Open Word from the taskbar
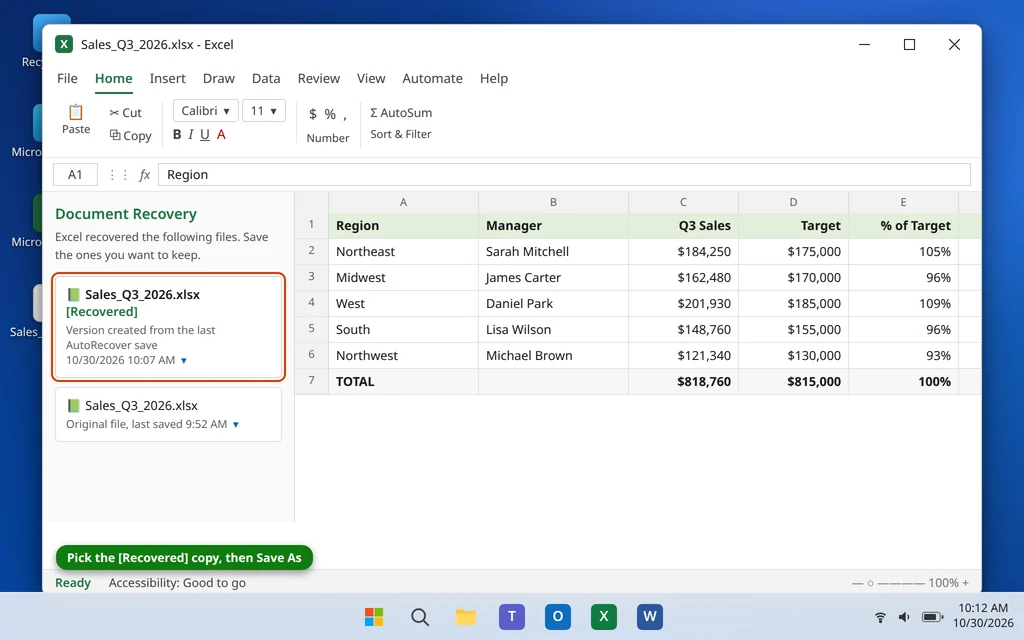Viewport: 1024px width, 640px height. [x=650, y=616]
